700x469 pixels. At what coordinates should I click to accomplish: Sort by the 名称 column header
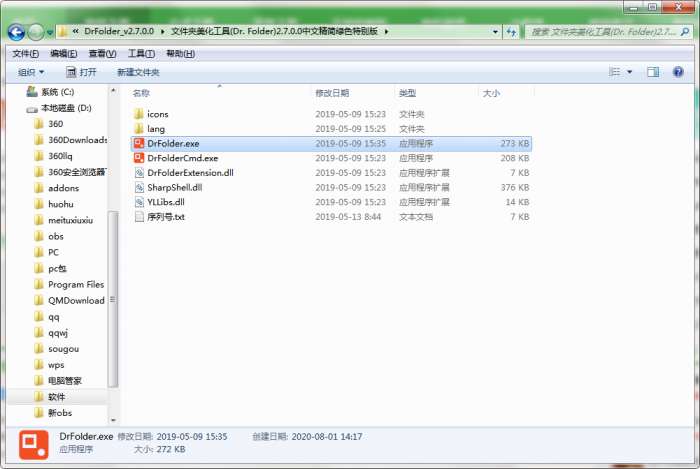pos(141,93)
